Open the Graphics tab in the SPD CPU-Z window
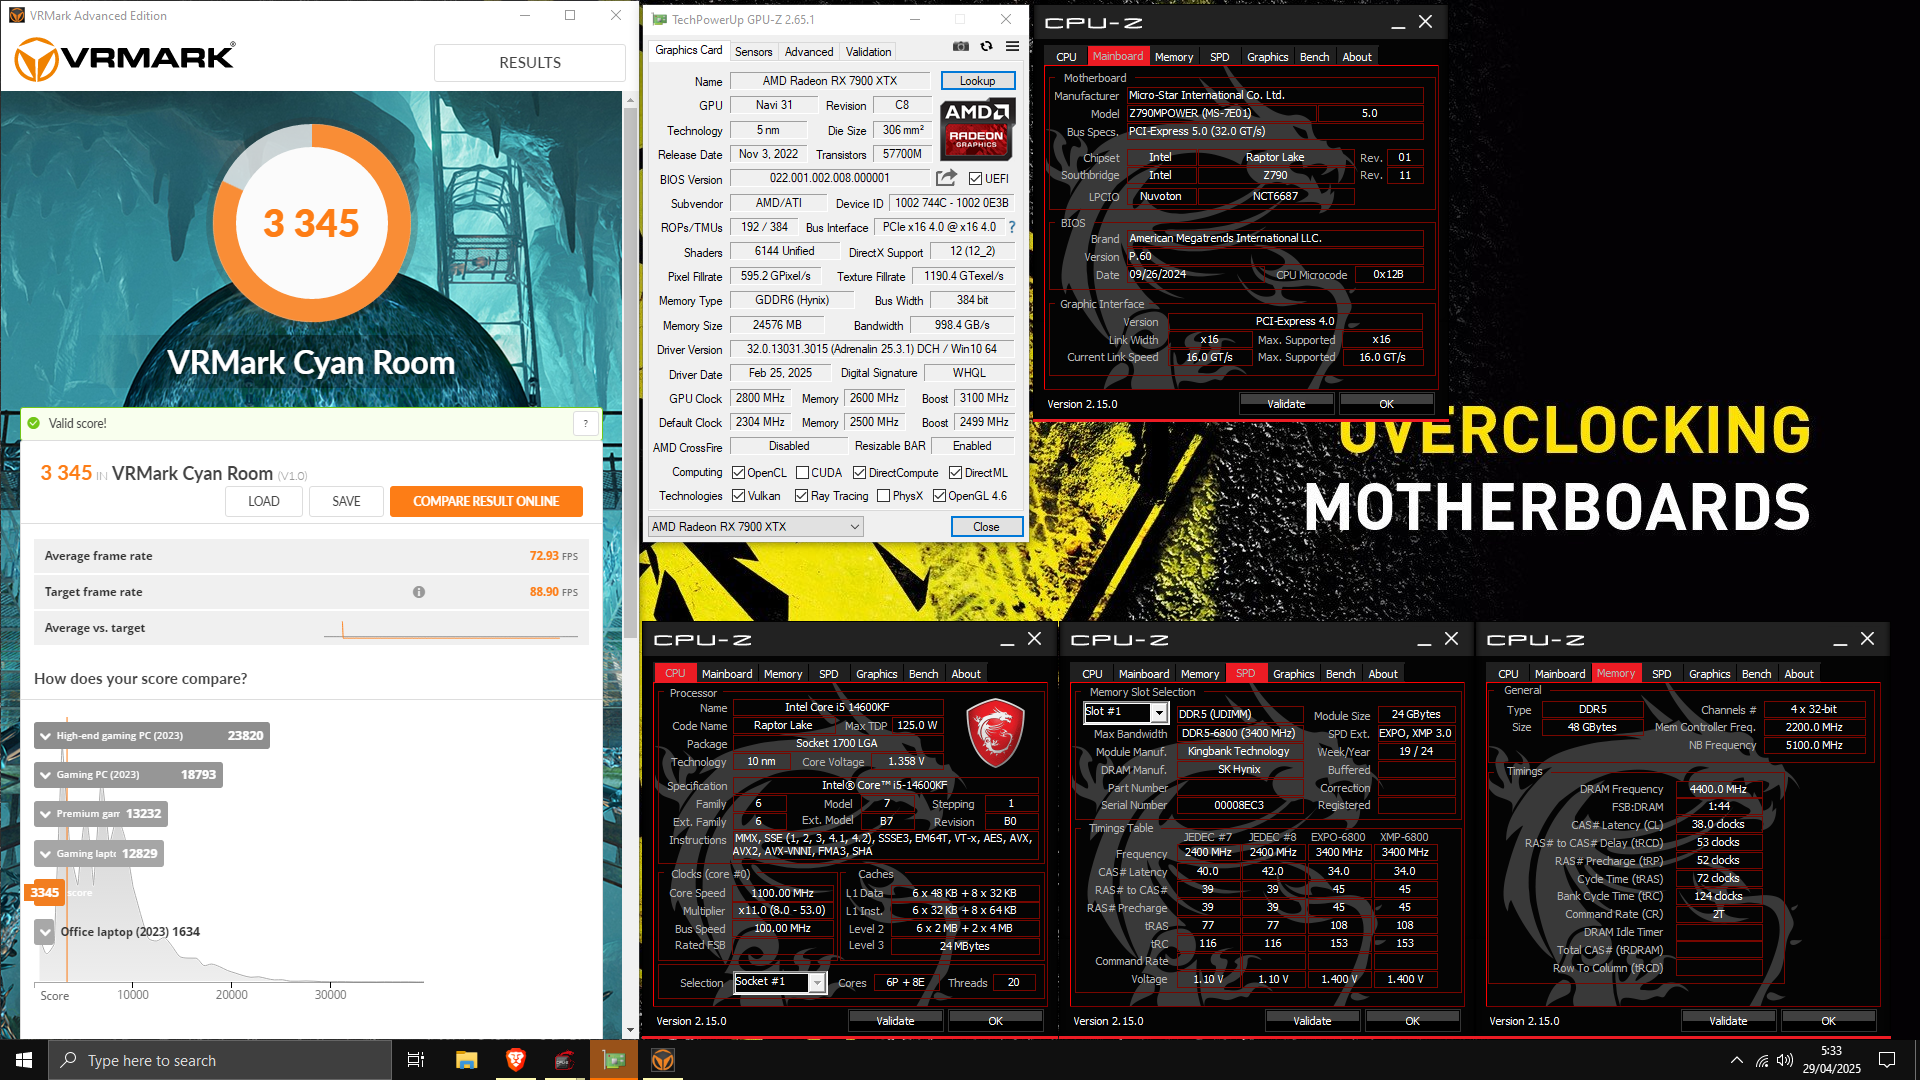 [1293, 674]
